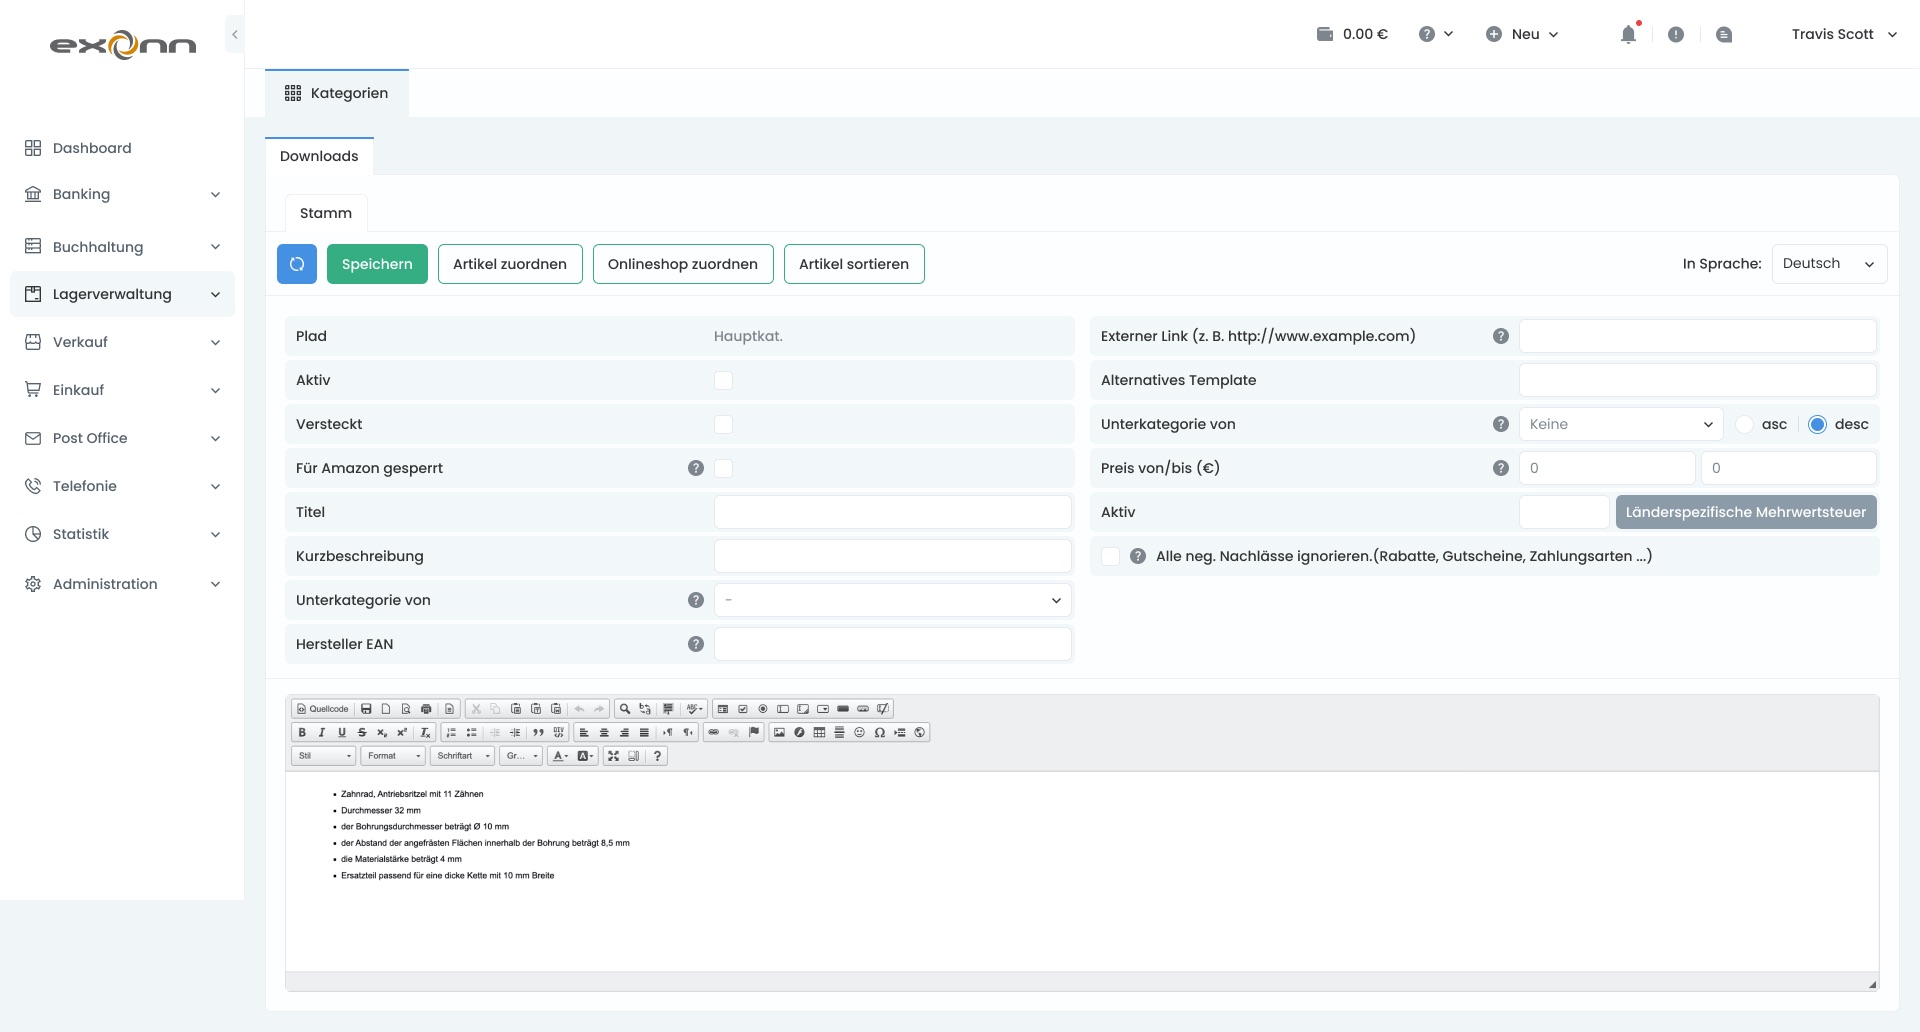The height and width of the screenshot is (1032, 1920).
Task: Insert an anchor with the flag icon
Action: pos(754,732)
